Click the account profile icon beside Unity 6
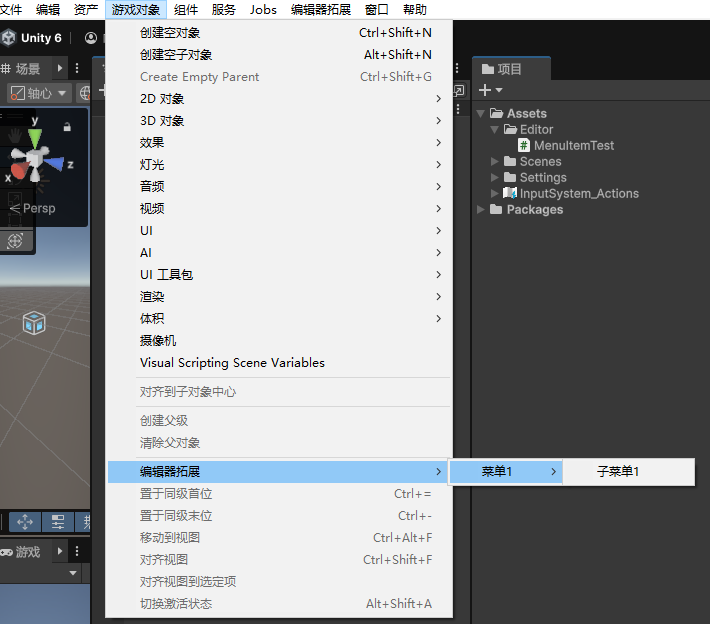Viewport: 710px width, 624px height. [92, 38]
